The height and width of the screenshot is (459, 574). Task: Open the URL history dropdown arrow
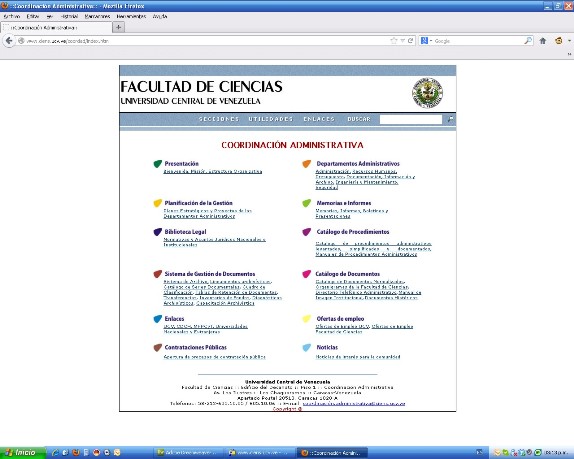point(402,41)
